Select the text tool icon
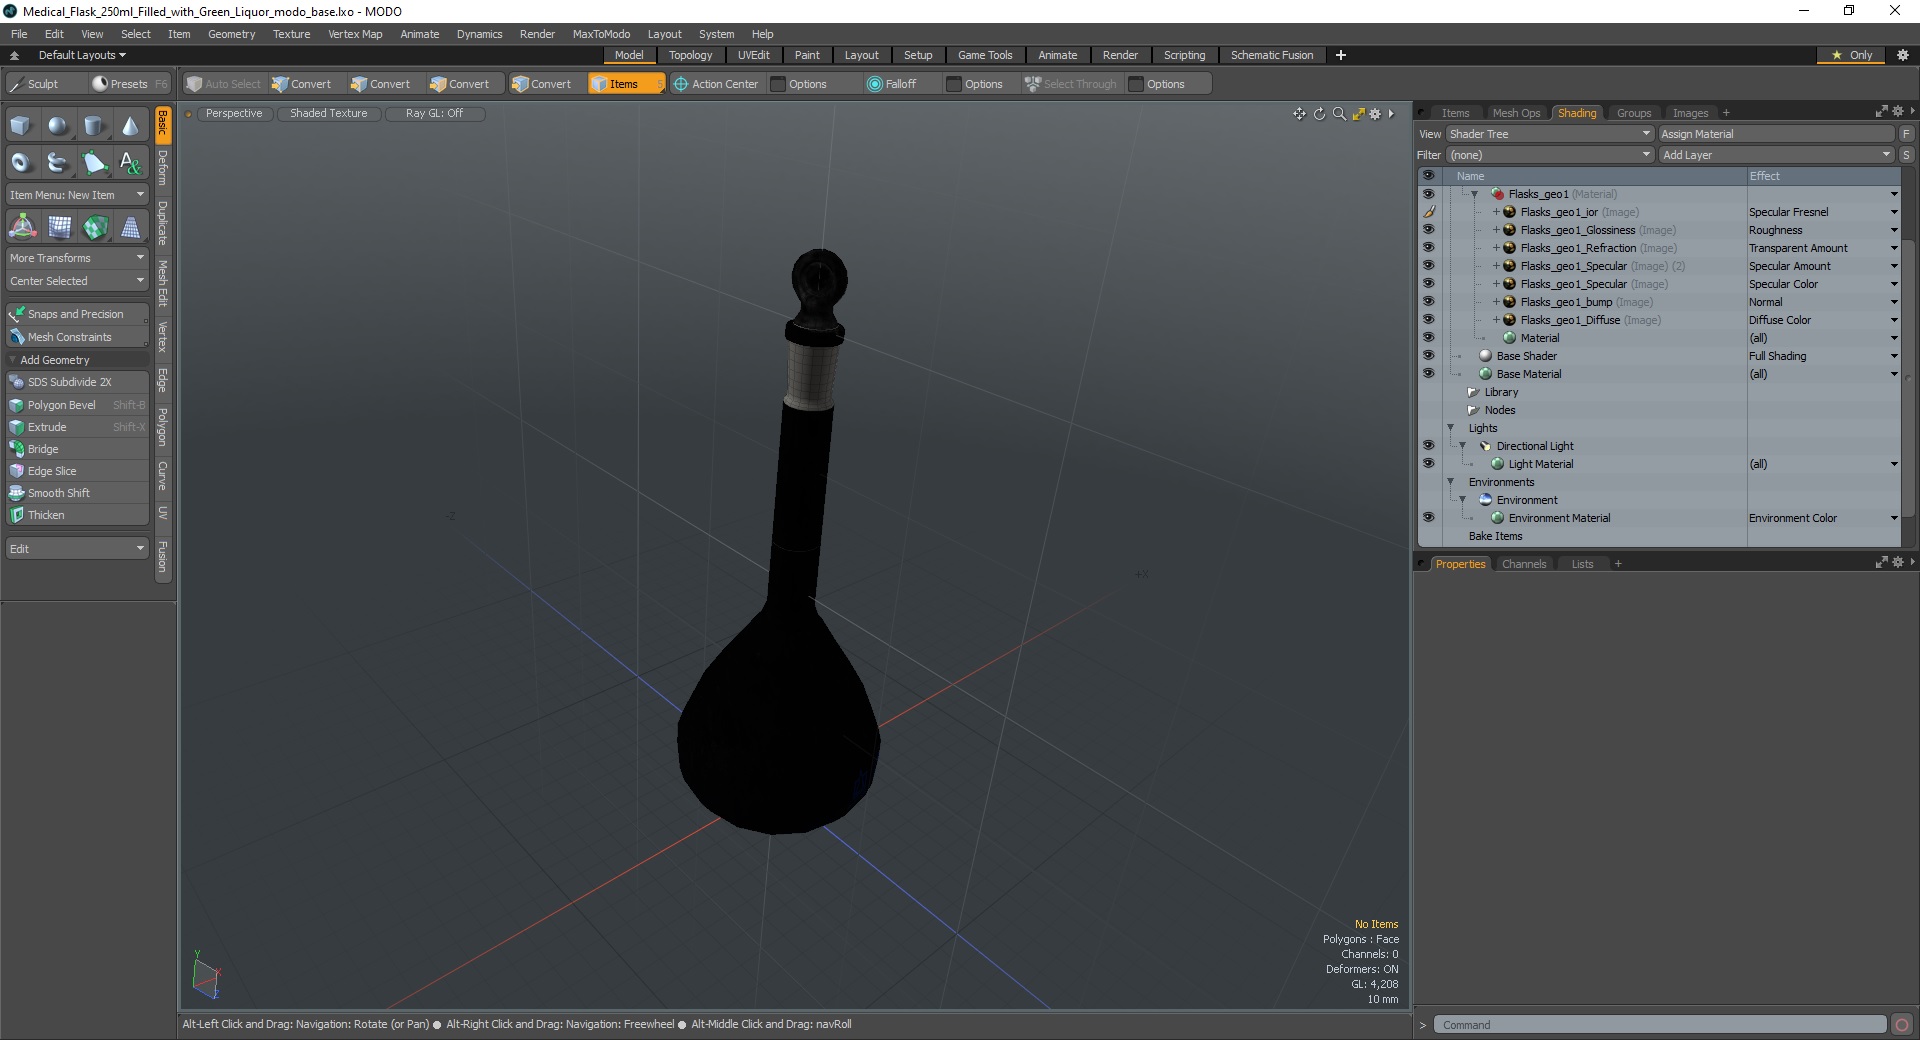Screen dimensions: 1920x1040 [130, 162]
